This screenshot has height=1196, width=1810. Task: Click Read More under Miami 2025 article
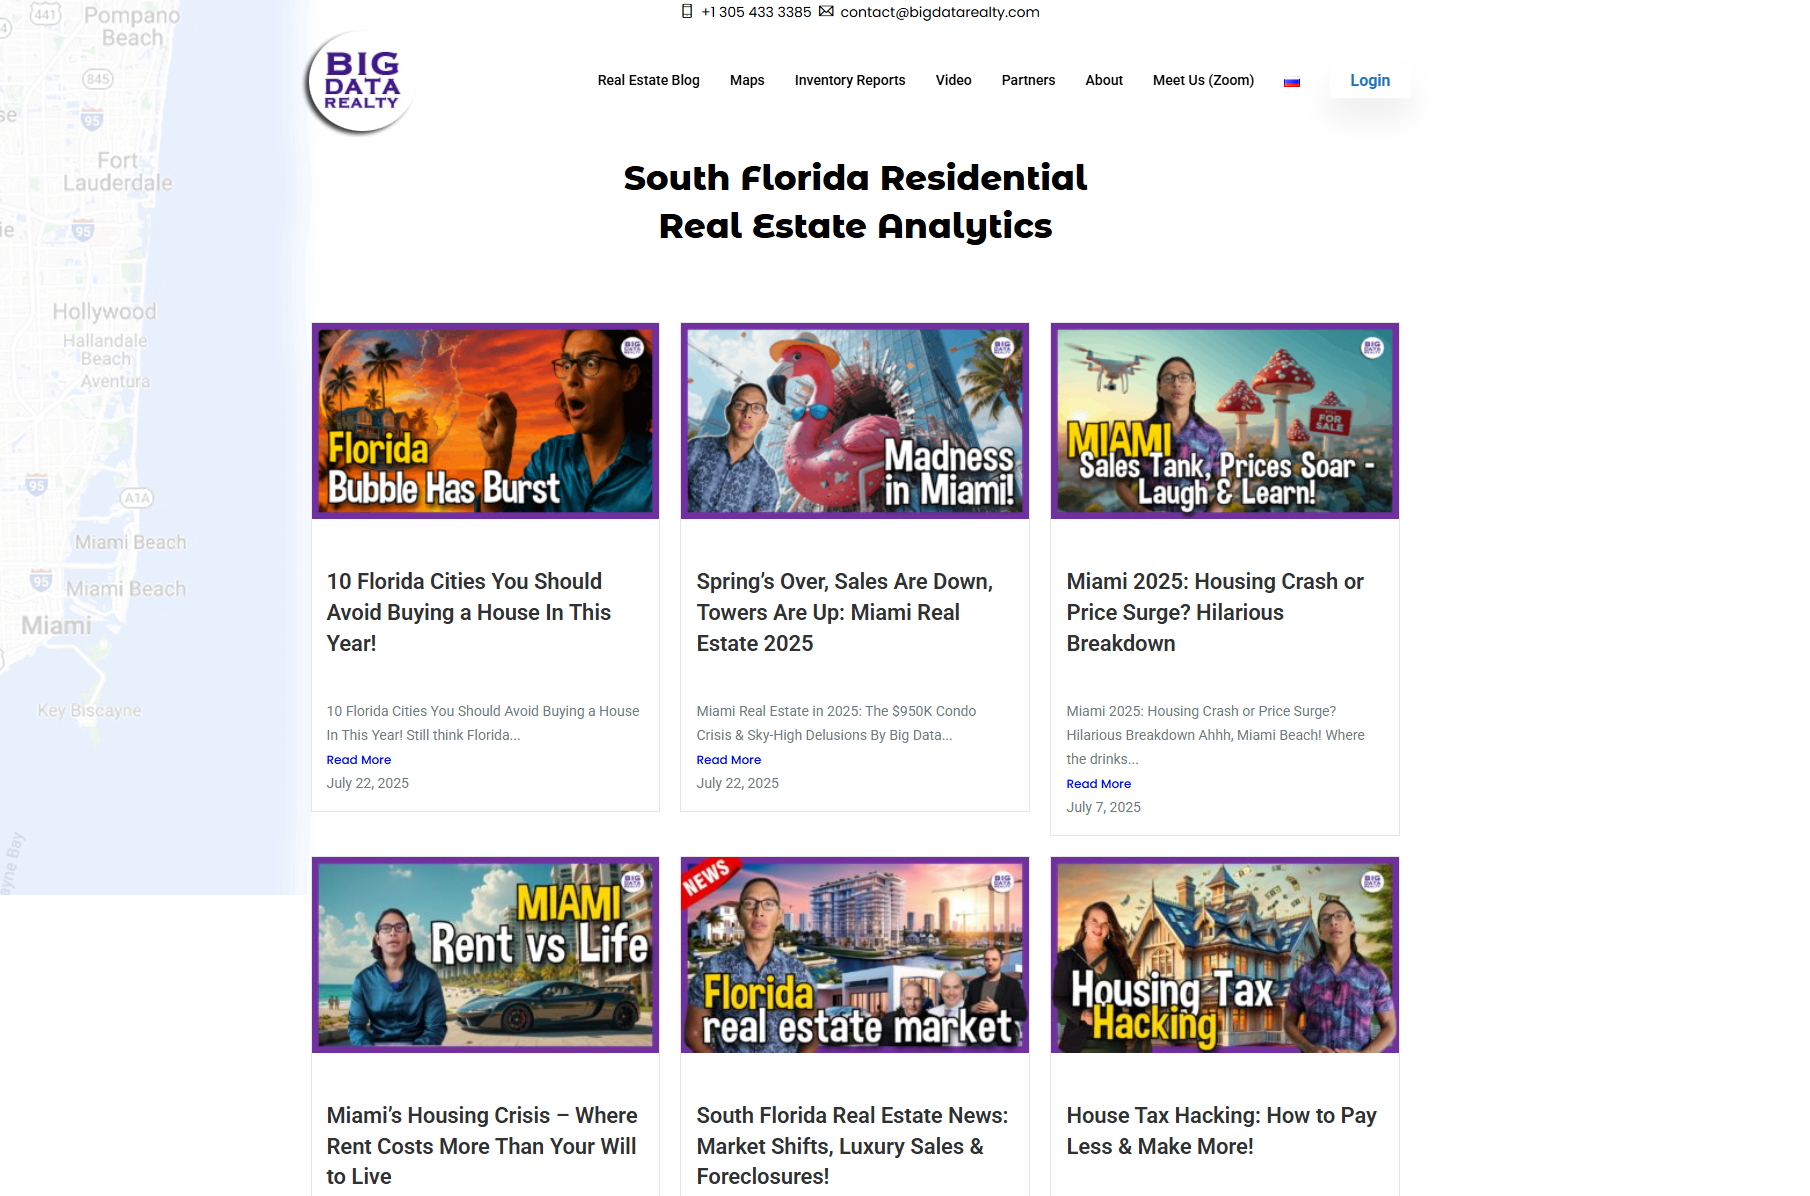point(1099,784)
